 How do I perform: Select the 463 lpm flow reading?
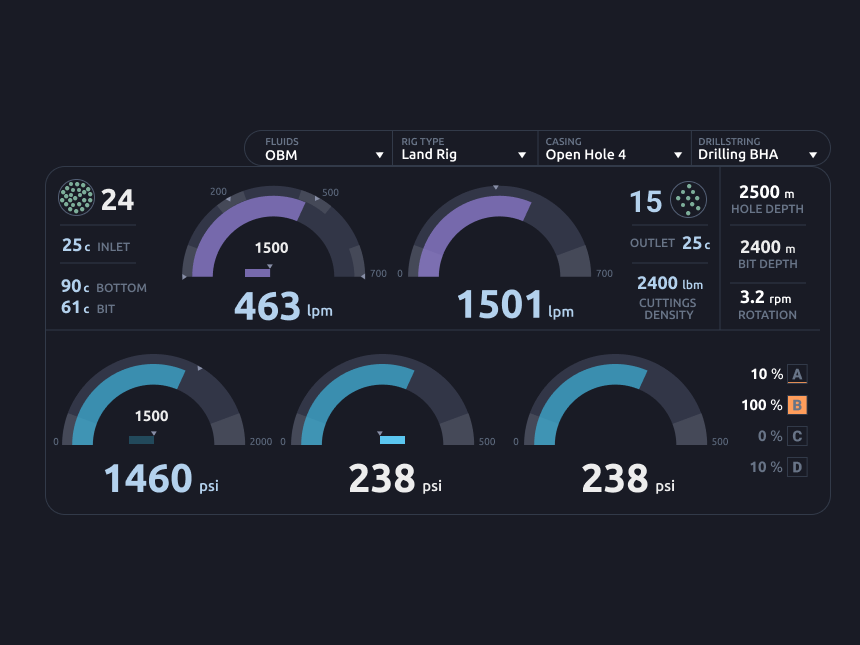[283, 306]
